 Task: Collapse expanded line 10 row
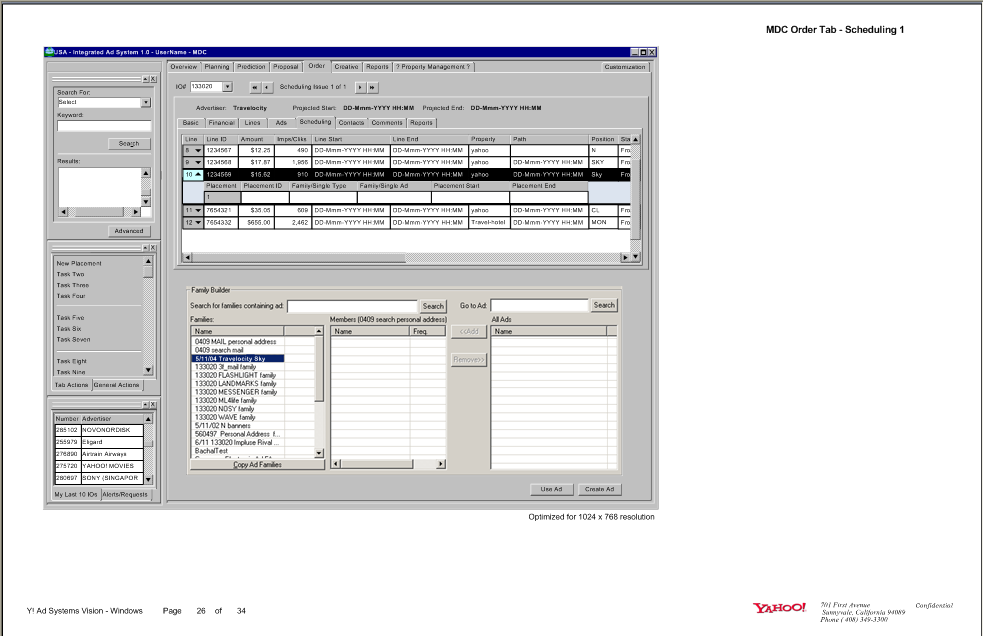[x=198, y=174]
